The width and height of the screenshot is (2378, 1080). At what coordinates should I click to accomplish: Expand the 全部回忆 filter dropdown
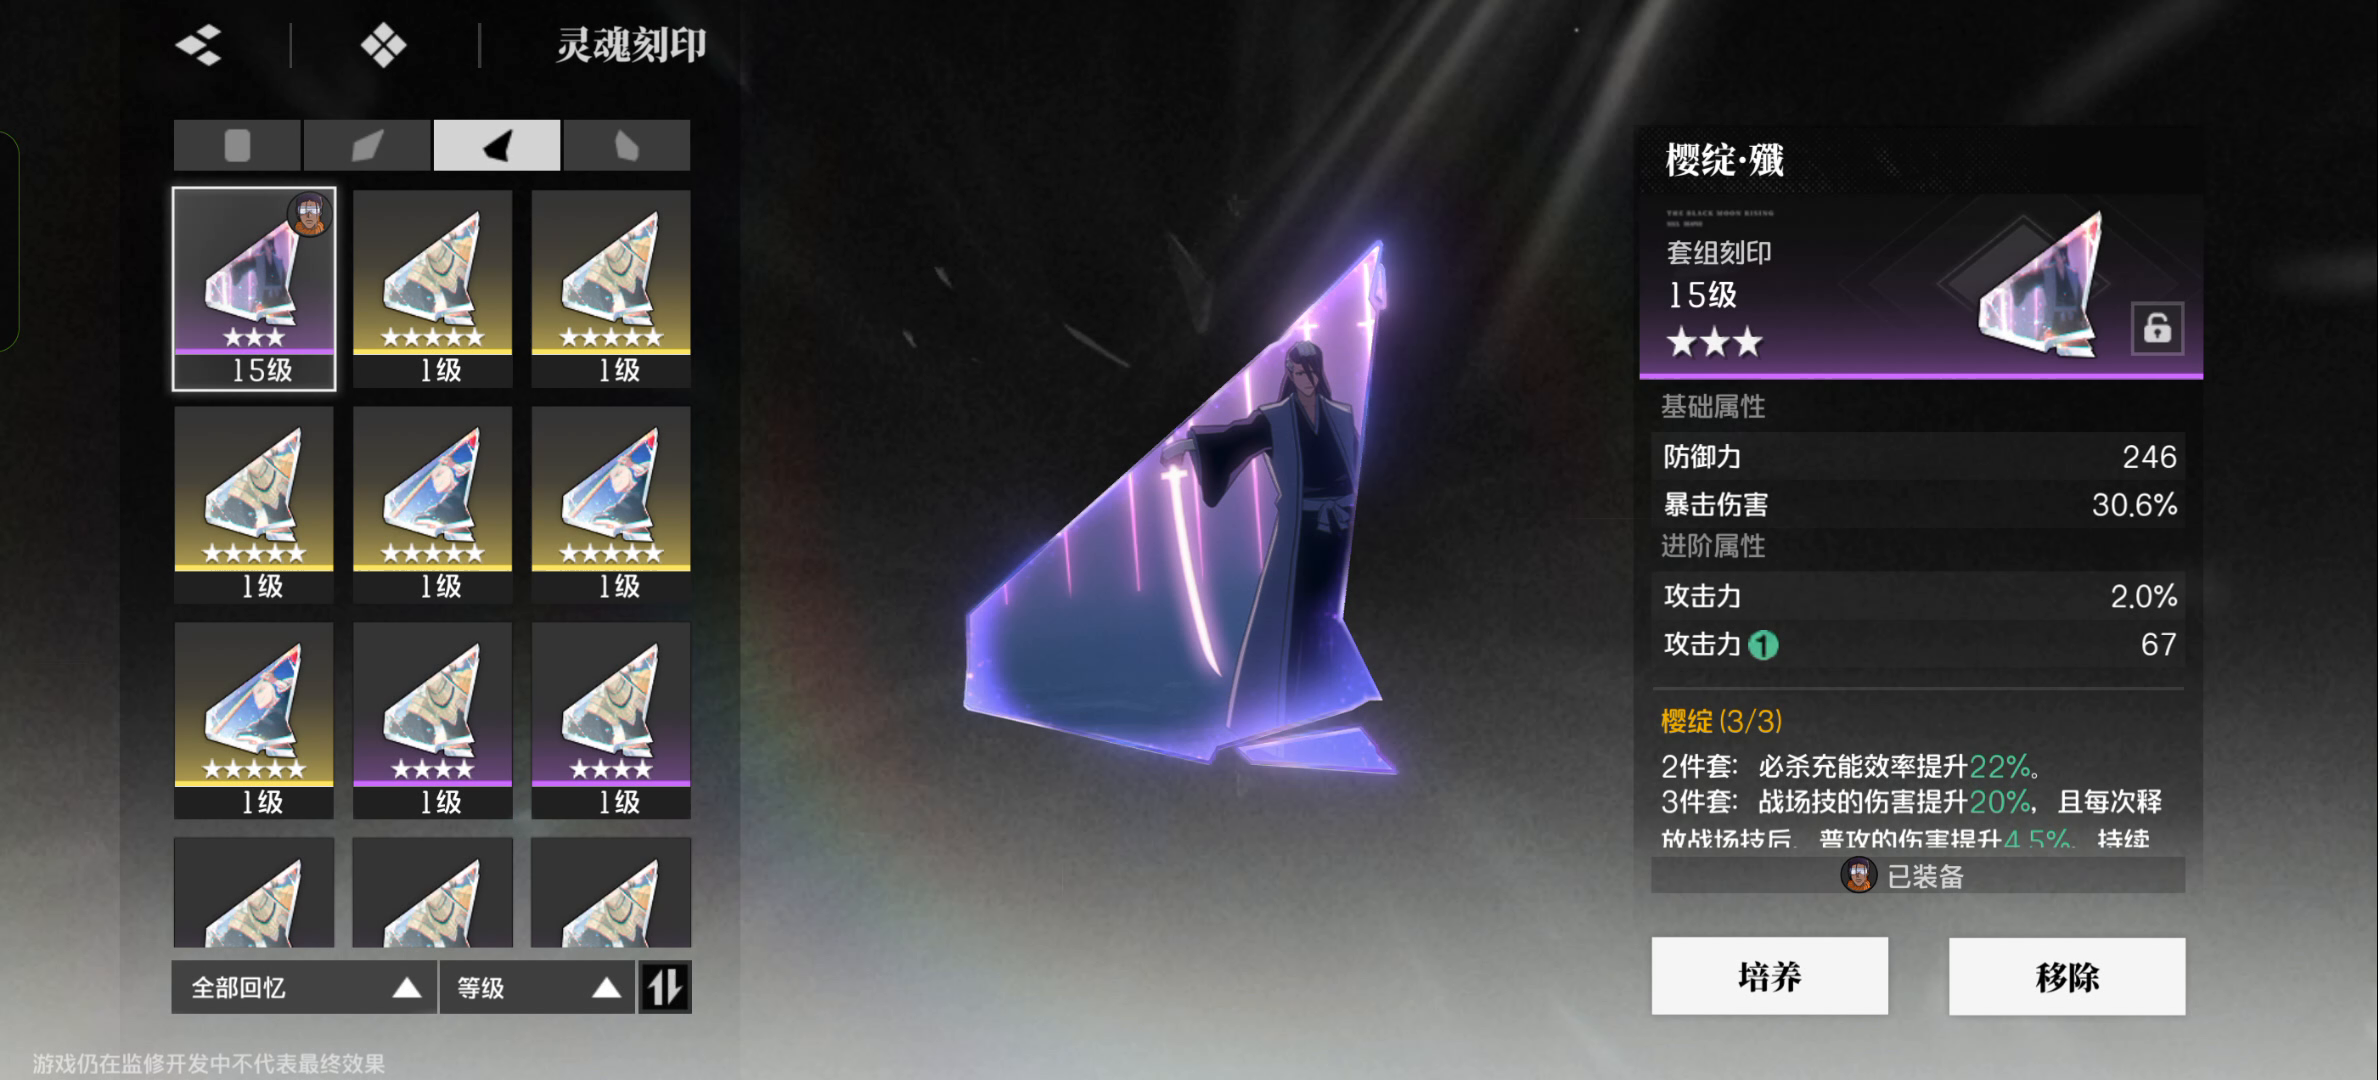(x=304, y=987)
